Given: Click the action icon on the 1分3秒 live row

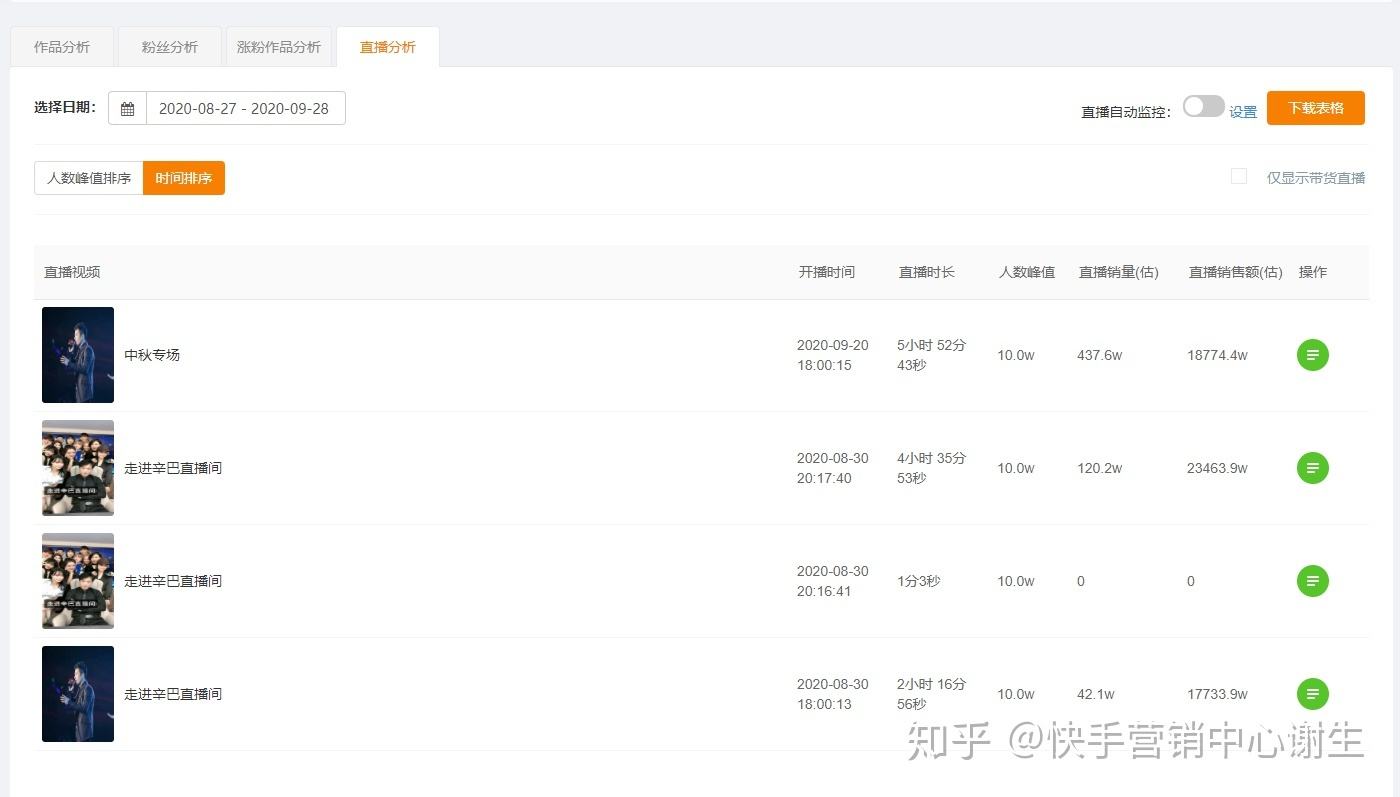Looking at the screenshot, I should click(x=1312, y=581).
